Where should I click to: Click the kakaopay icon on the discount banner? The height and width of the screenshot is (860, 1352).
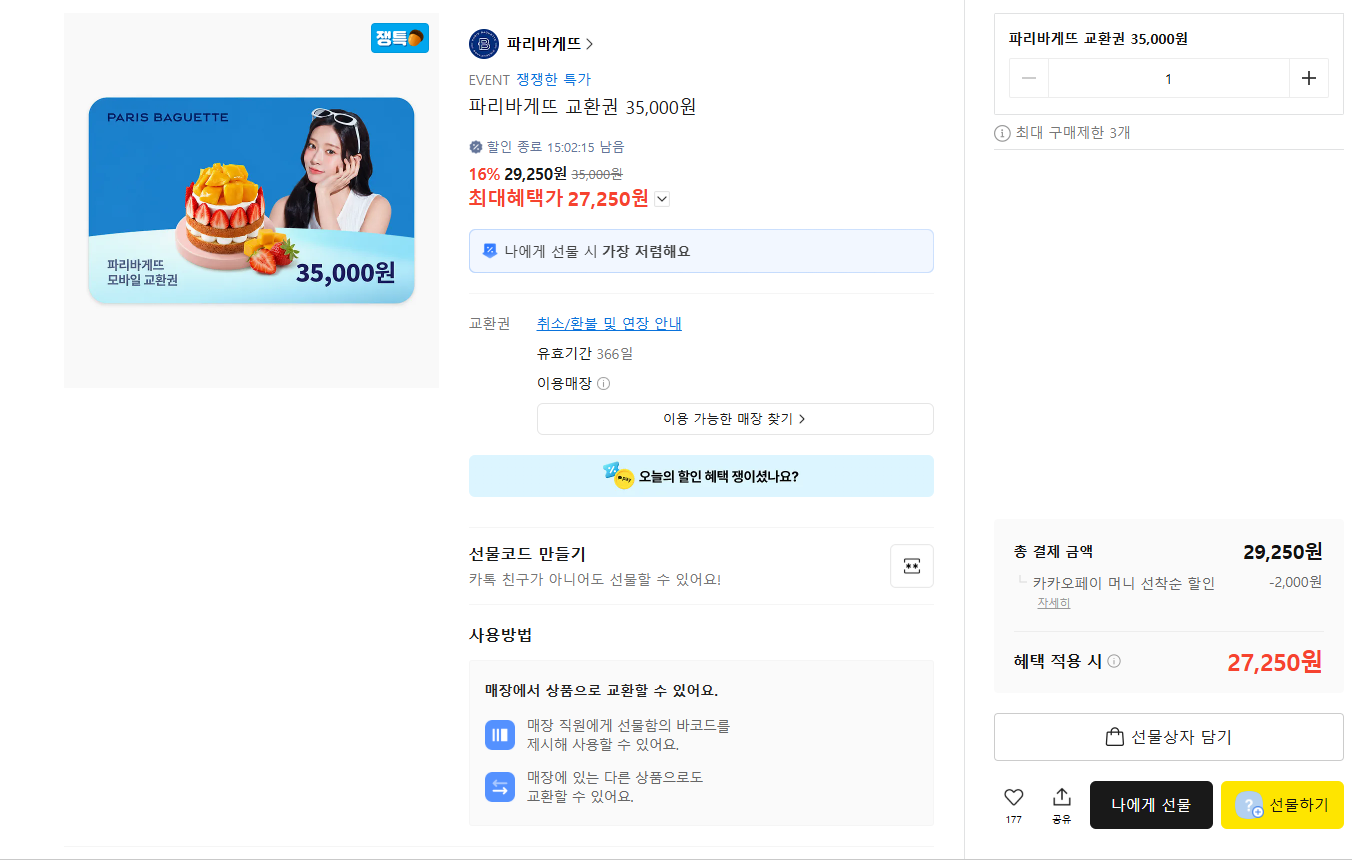click(x=619, y=475)
